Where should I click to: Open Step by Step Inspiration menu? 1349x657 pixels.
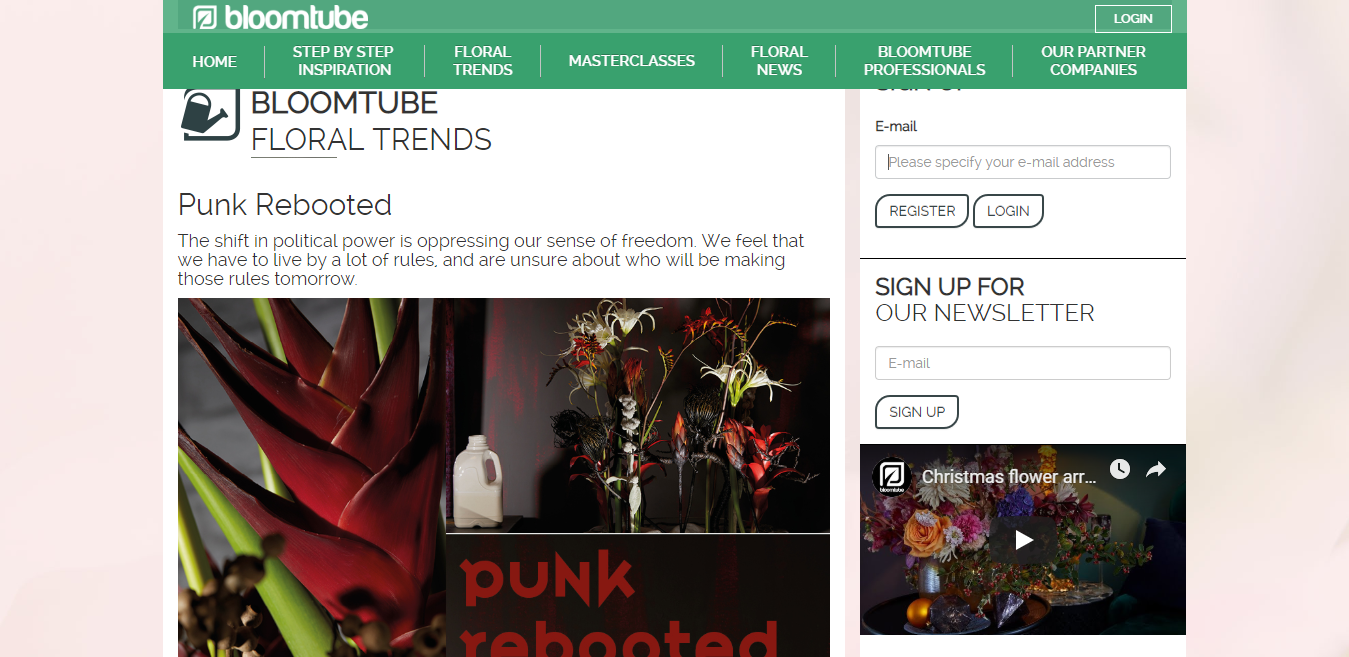coord(344,61)
